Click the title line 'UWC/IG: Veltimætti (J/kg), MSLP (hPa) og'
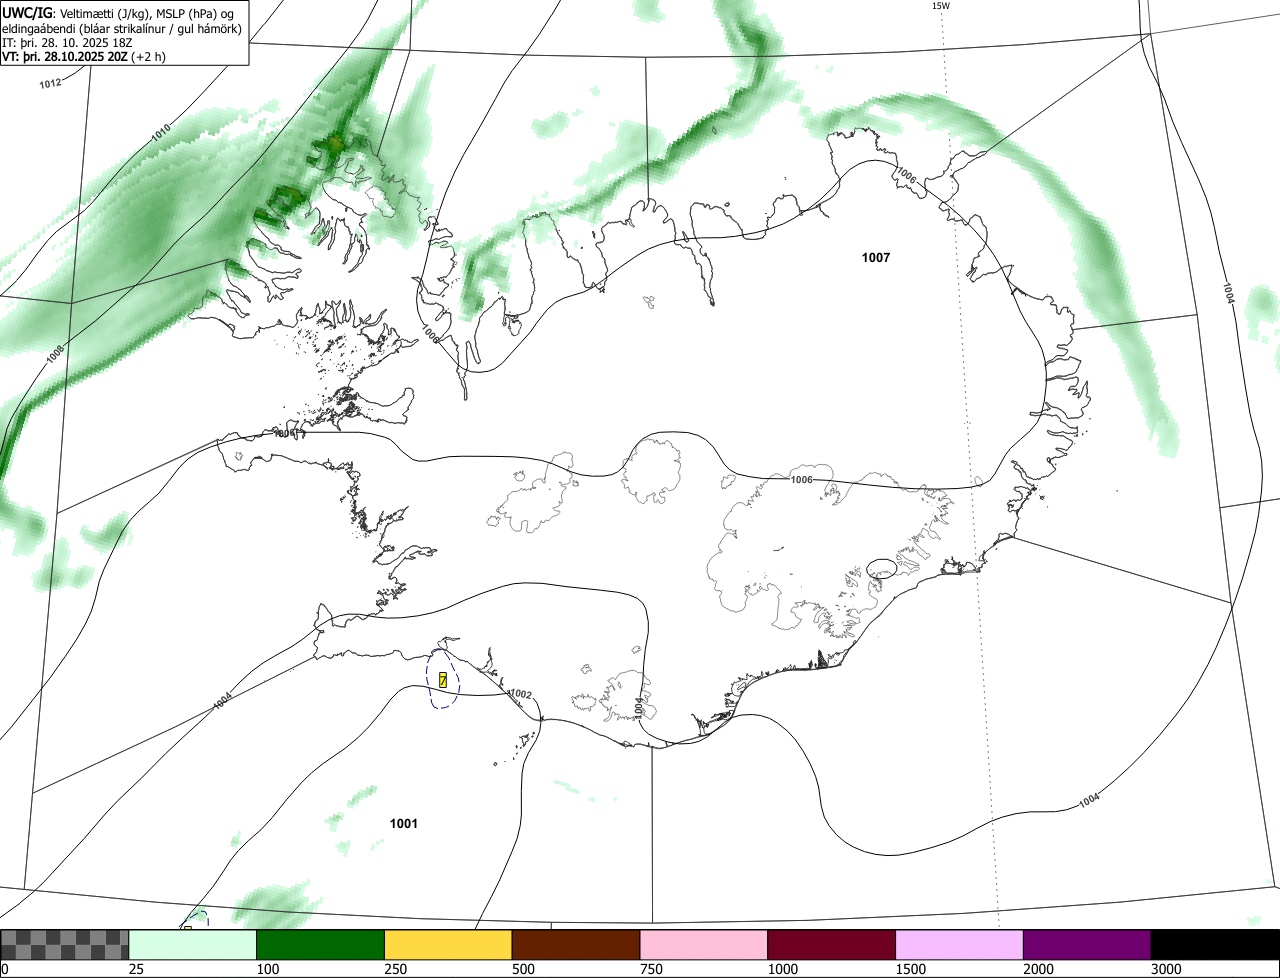The width and height of the screenshot is (1280, 978). click(x=117, y=13)
